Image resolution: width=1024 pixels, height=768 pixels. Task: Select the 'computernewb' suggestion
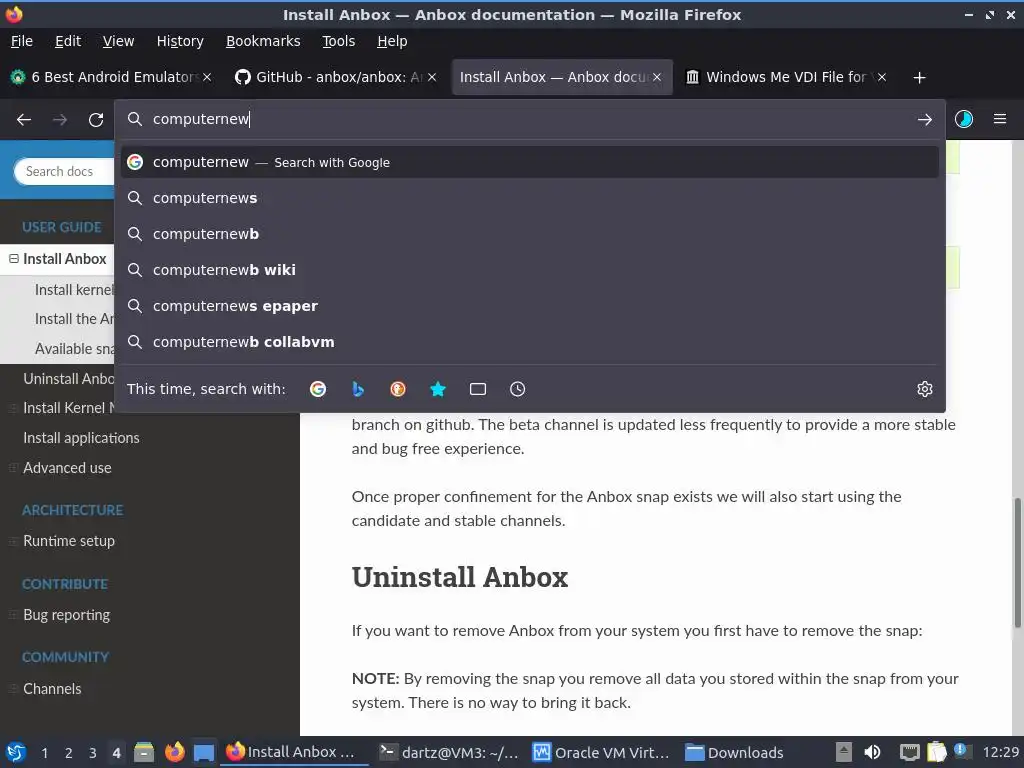530,234
